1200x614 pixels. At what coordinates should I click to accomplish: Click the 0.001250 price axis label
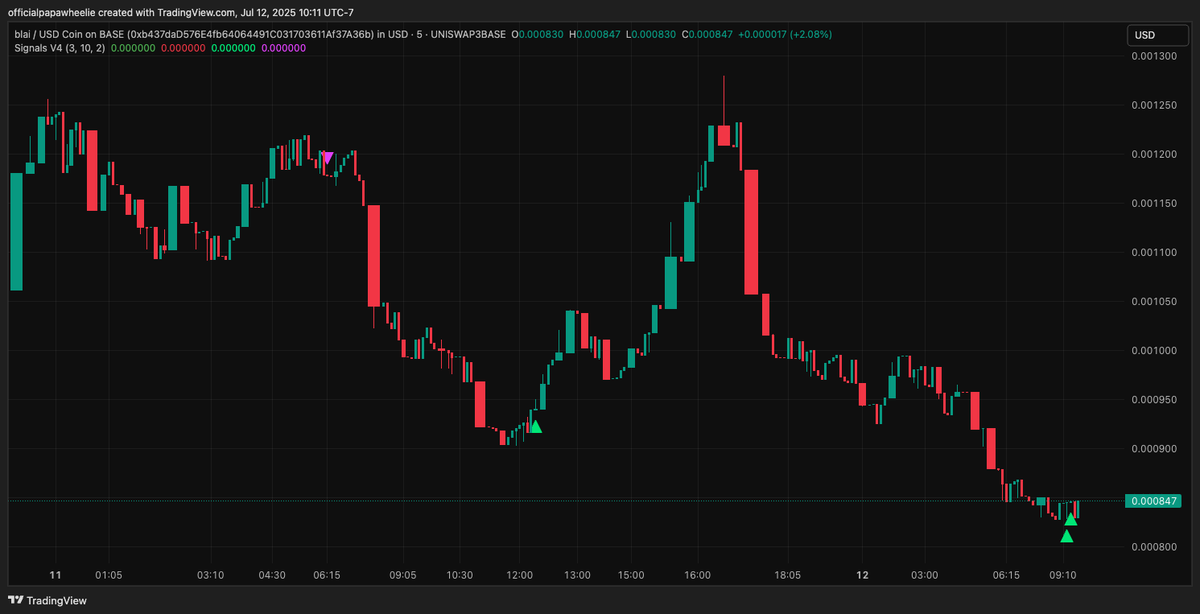(1153, 105)
